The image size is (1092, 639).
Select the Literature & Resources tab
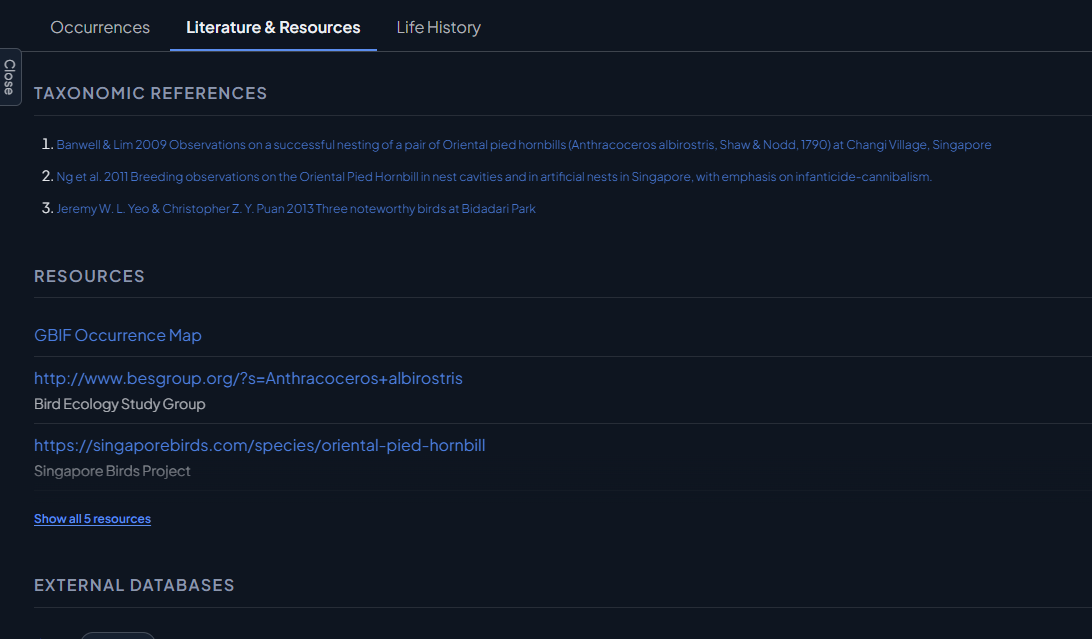(x=273, y=27)
